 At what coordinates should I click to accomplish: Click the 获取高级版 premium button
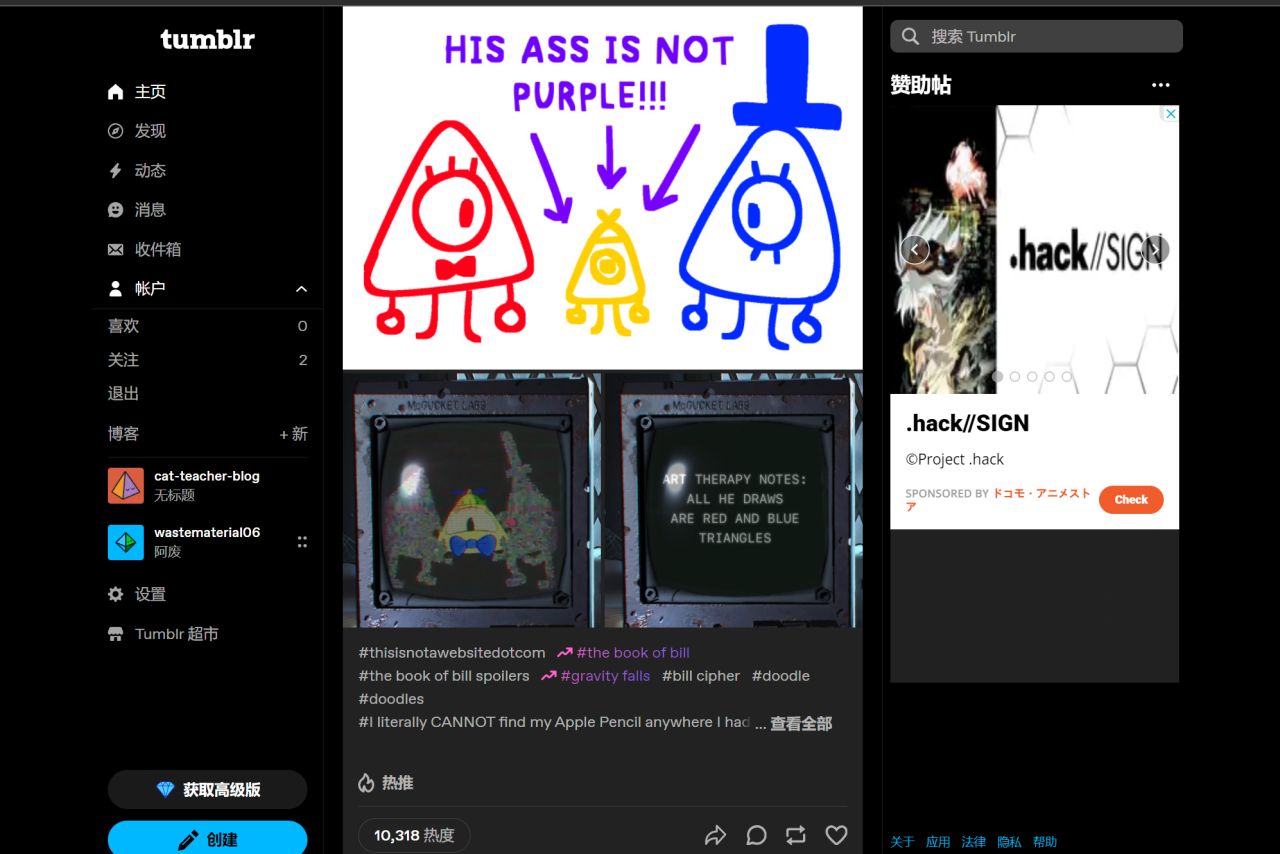pos(207,790)
